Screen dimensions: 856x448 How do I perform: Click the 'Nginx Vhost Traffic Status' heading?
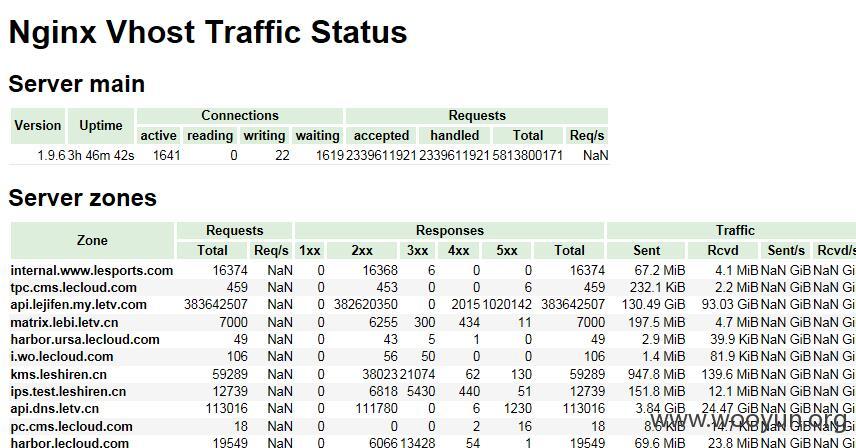click(x=208, y=32)
